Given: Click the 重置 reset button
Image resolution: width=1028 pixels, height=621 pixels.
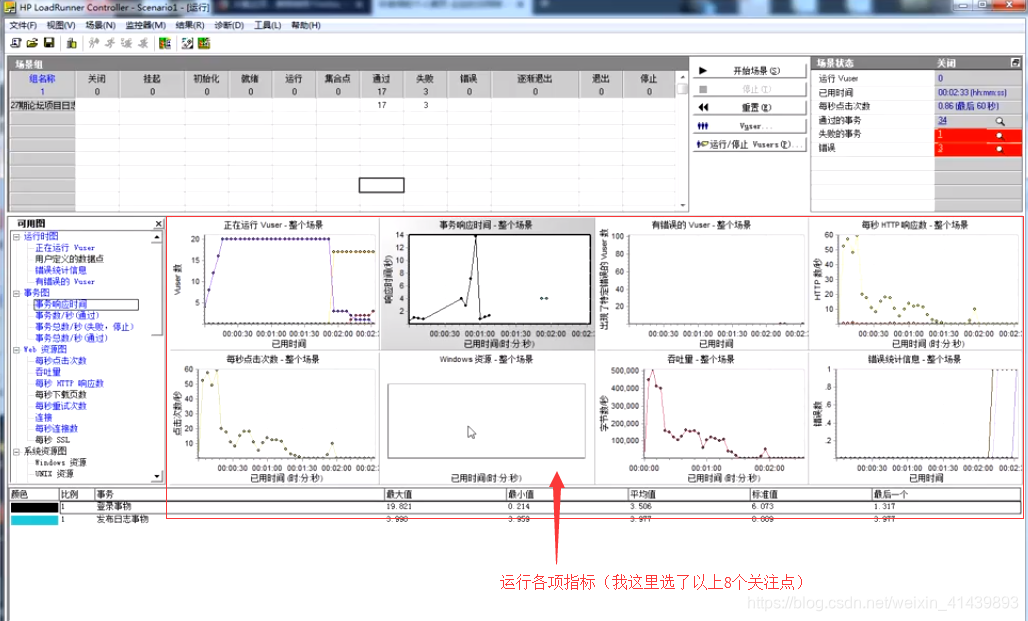Looking at the screenshot, I should (x=750, y=108).
